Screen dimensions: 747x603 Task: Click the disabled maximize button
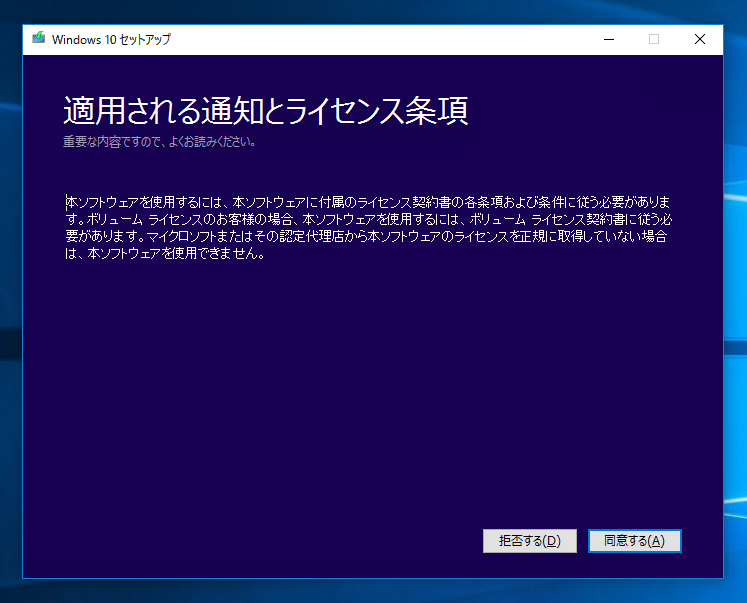[x=654, y=39]
